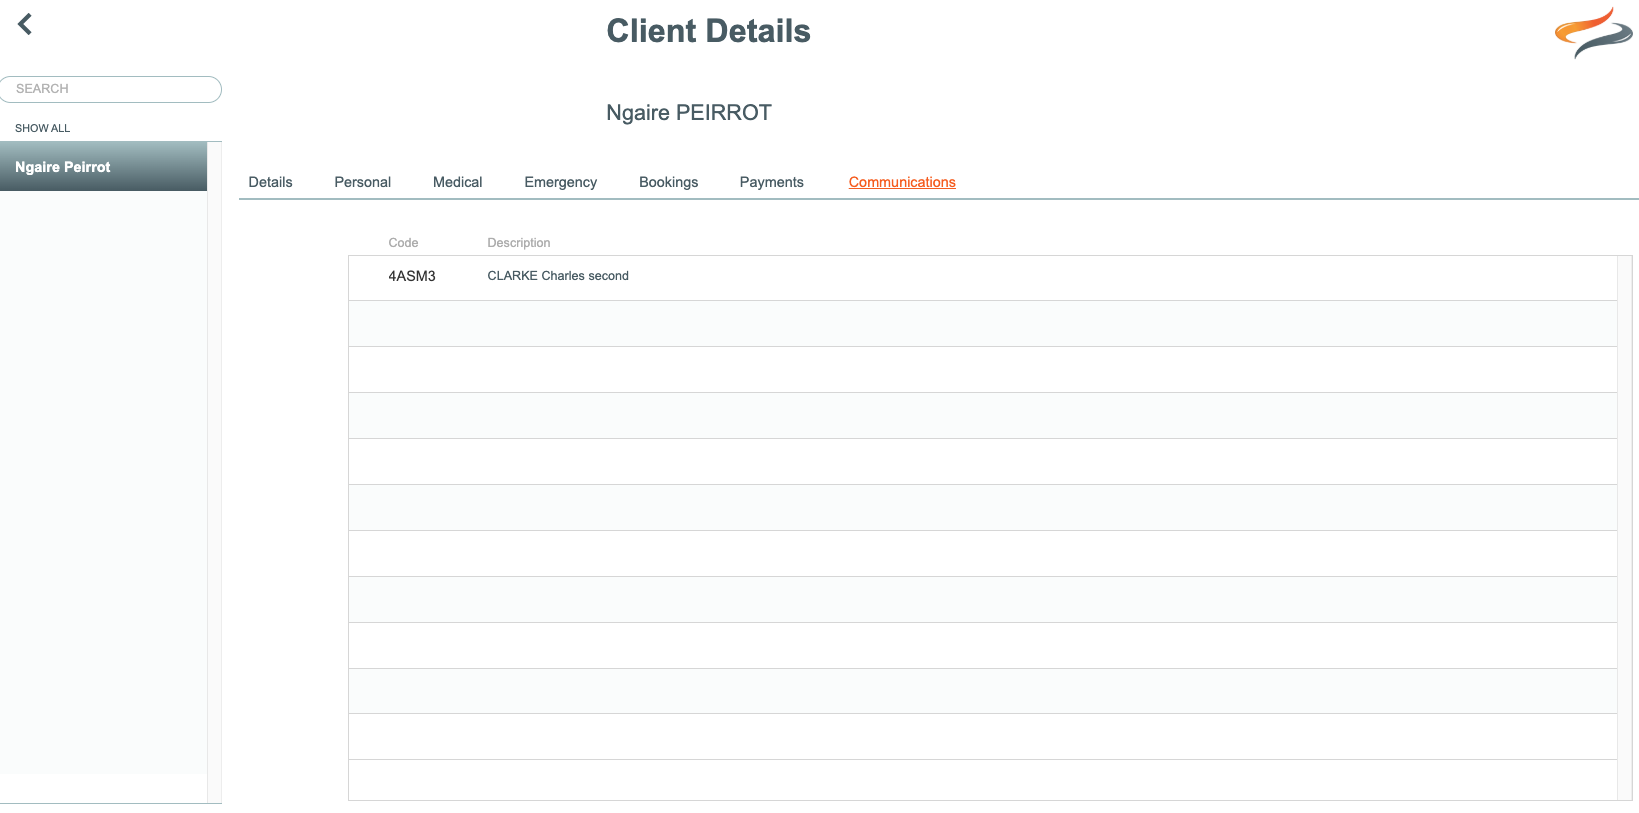This screenshot has height=813, width=1639.
Task: Focus the SEARCH input field
Action: click(111, 89)
